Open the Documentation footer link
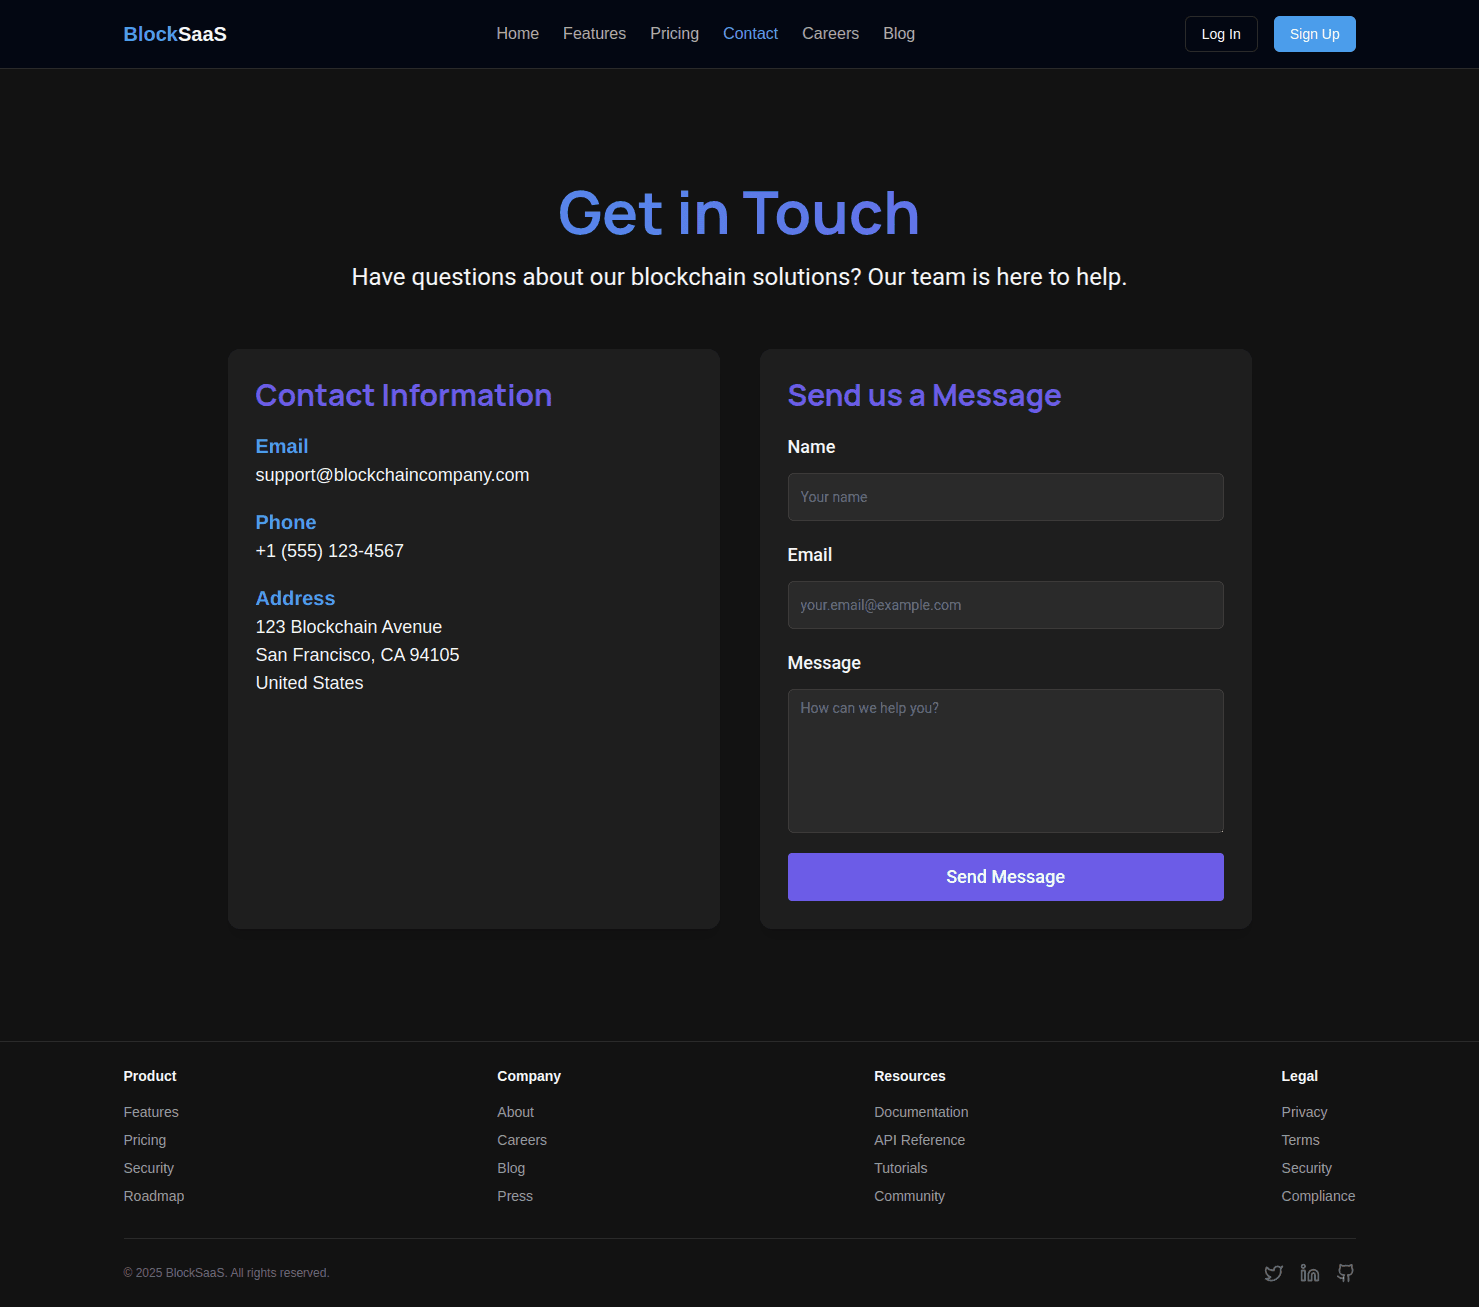 [x=920, y=1111]
